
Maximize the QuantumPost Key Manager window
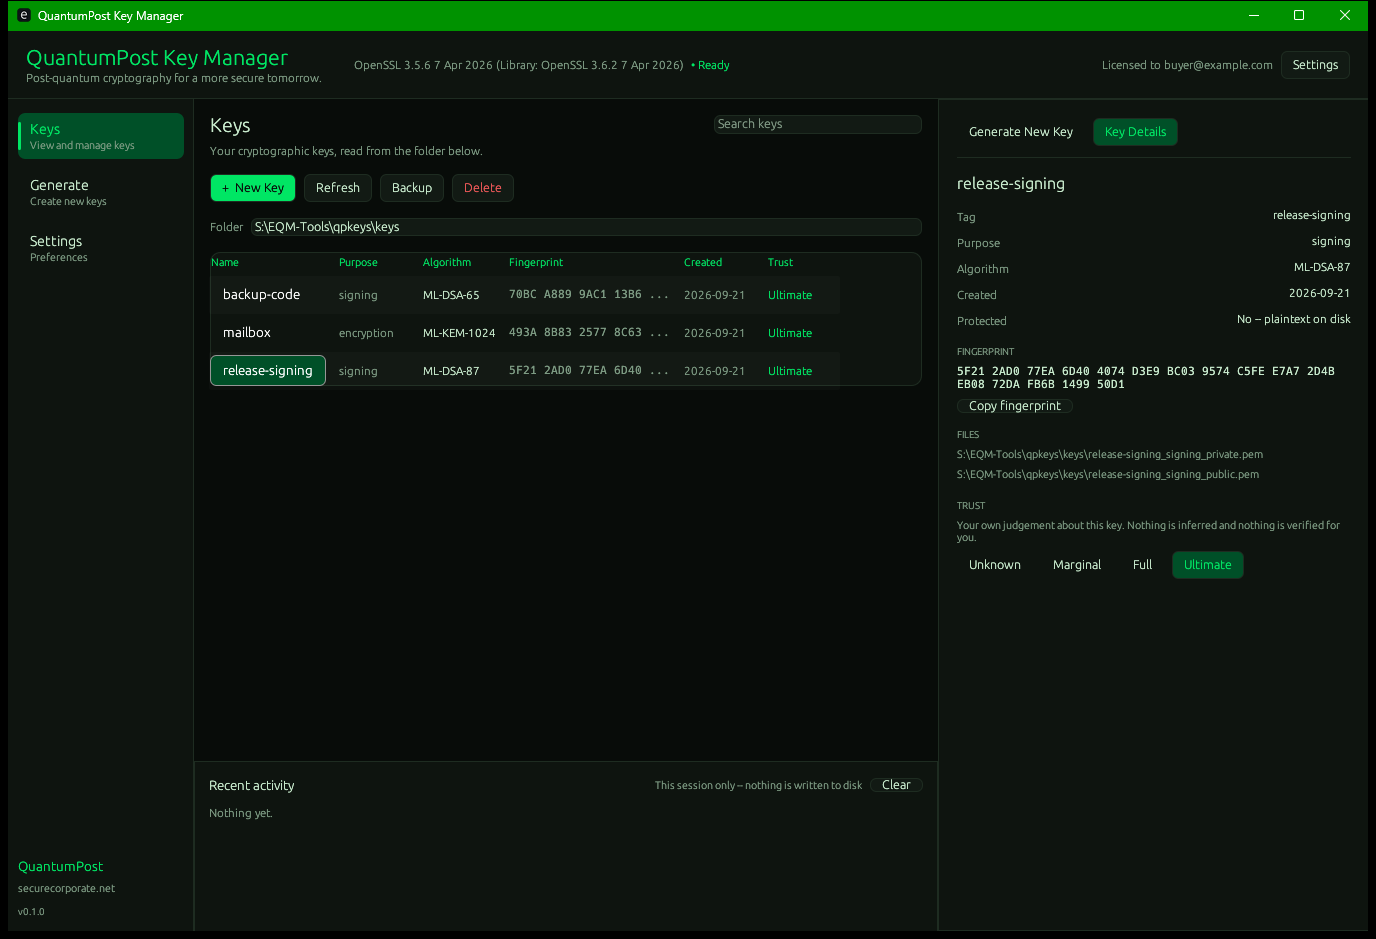1299,15
